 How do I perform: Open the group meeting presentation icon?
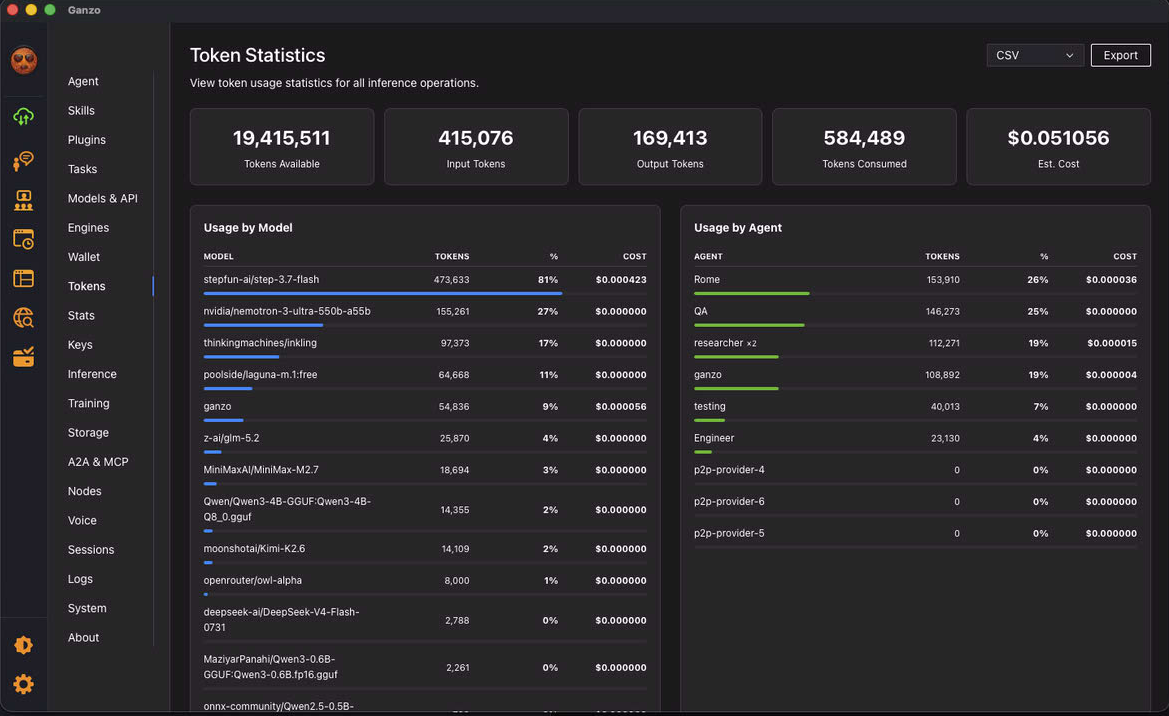pyautogui.click(x=24, y=200)
